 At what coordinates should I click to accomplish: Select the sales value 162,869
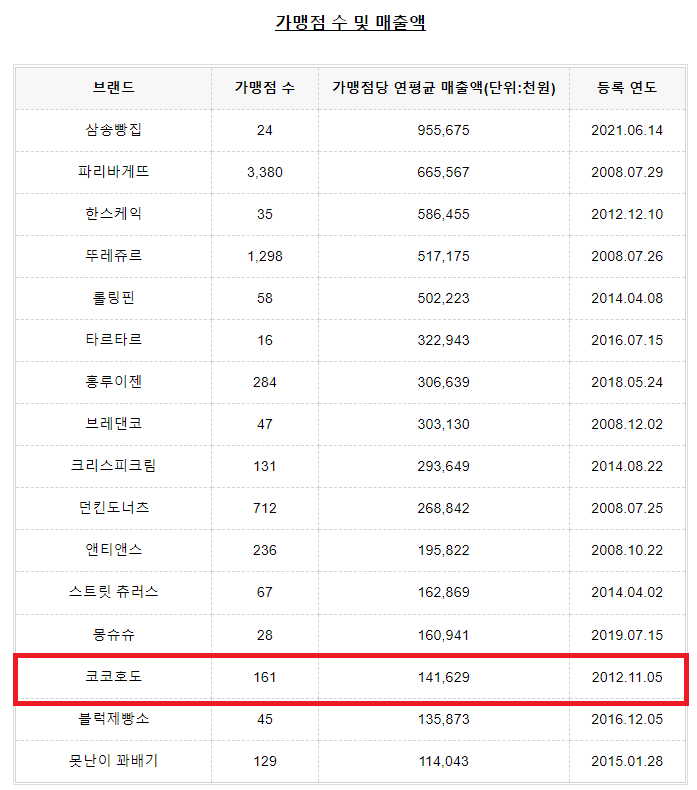(443, 592)
